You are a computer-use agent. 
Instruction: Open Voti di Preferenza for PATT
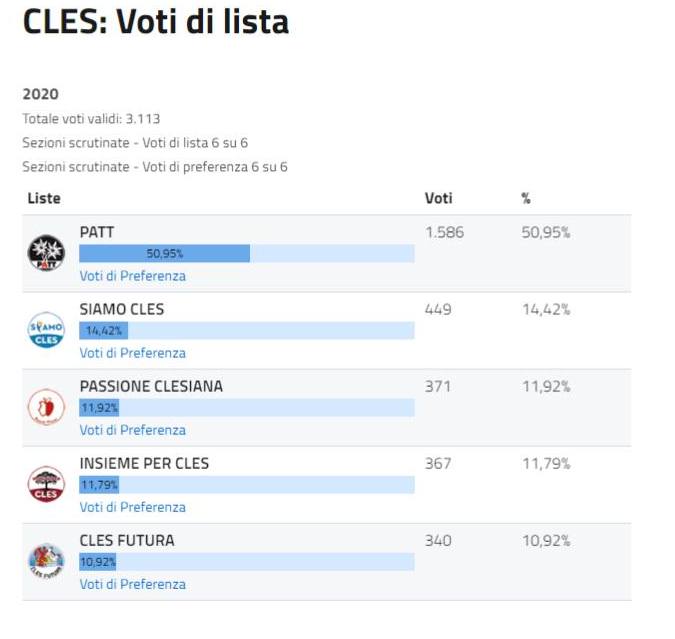coord(132,276)
